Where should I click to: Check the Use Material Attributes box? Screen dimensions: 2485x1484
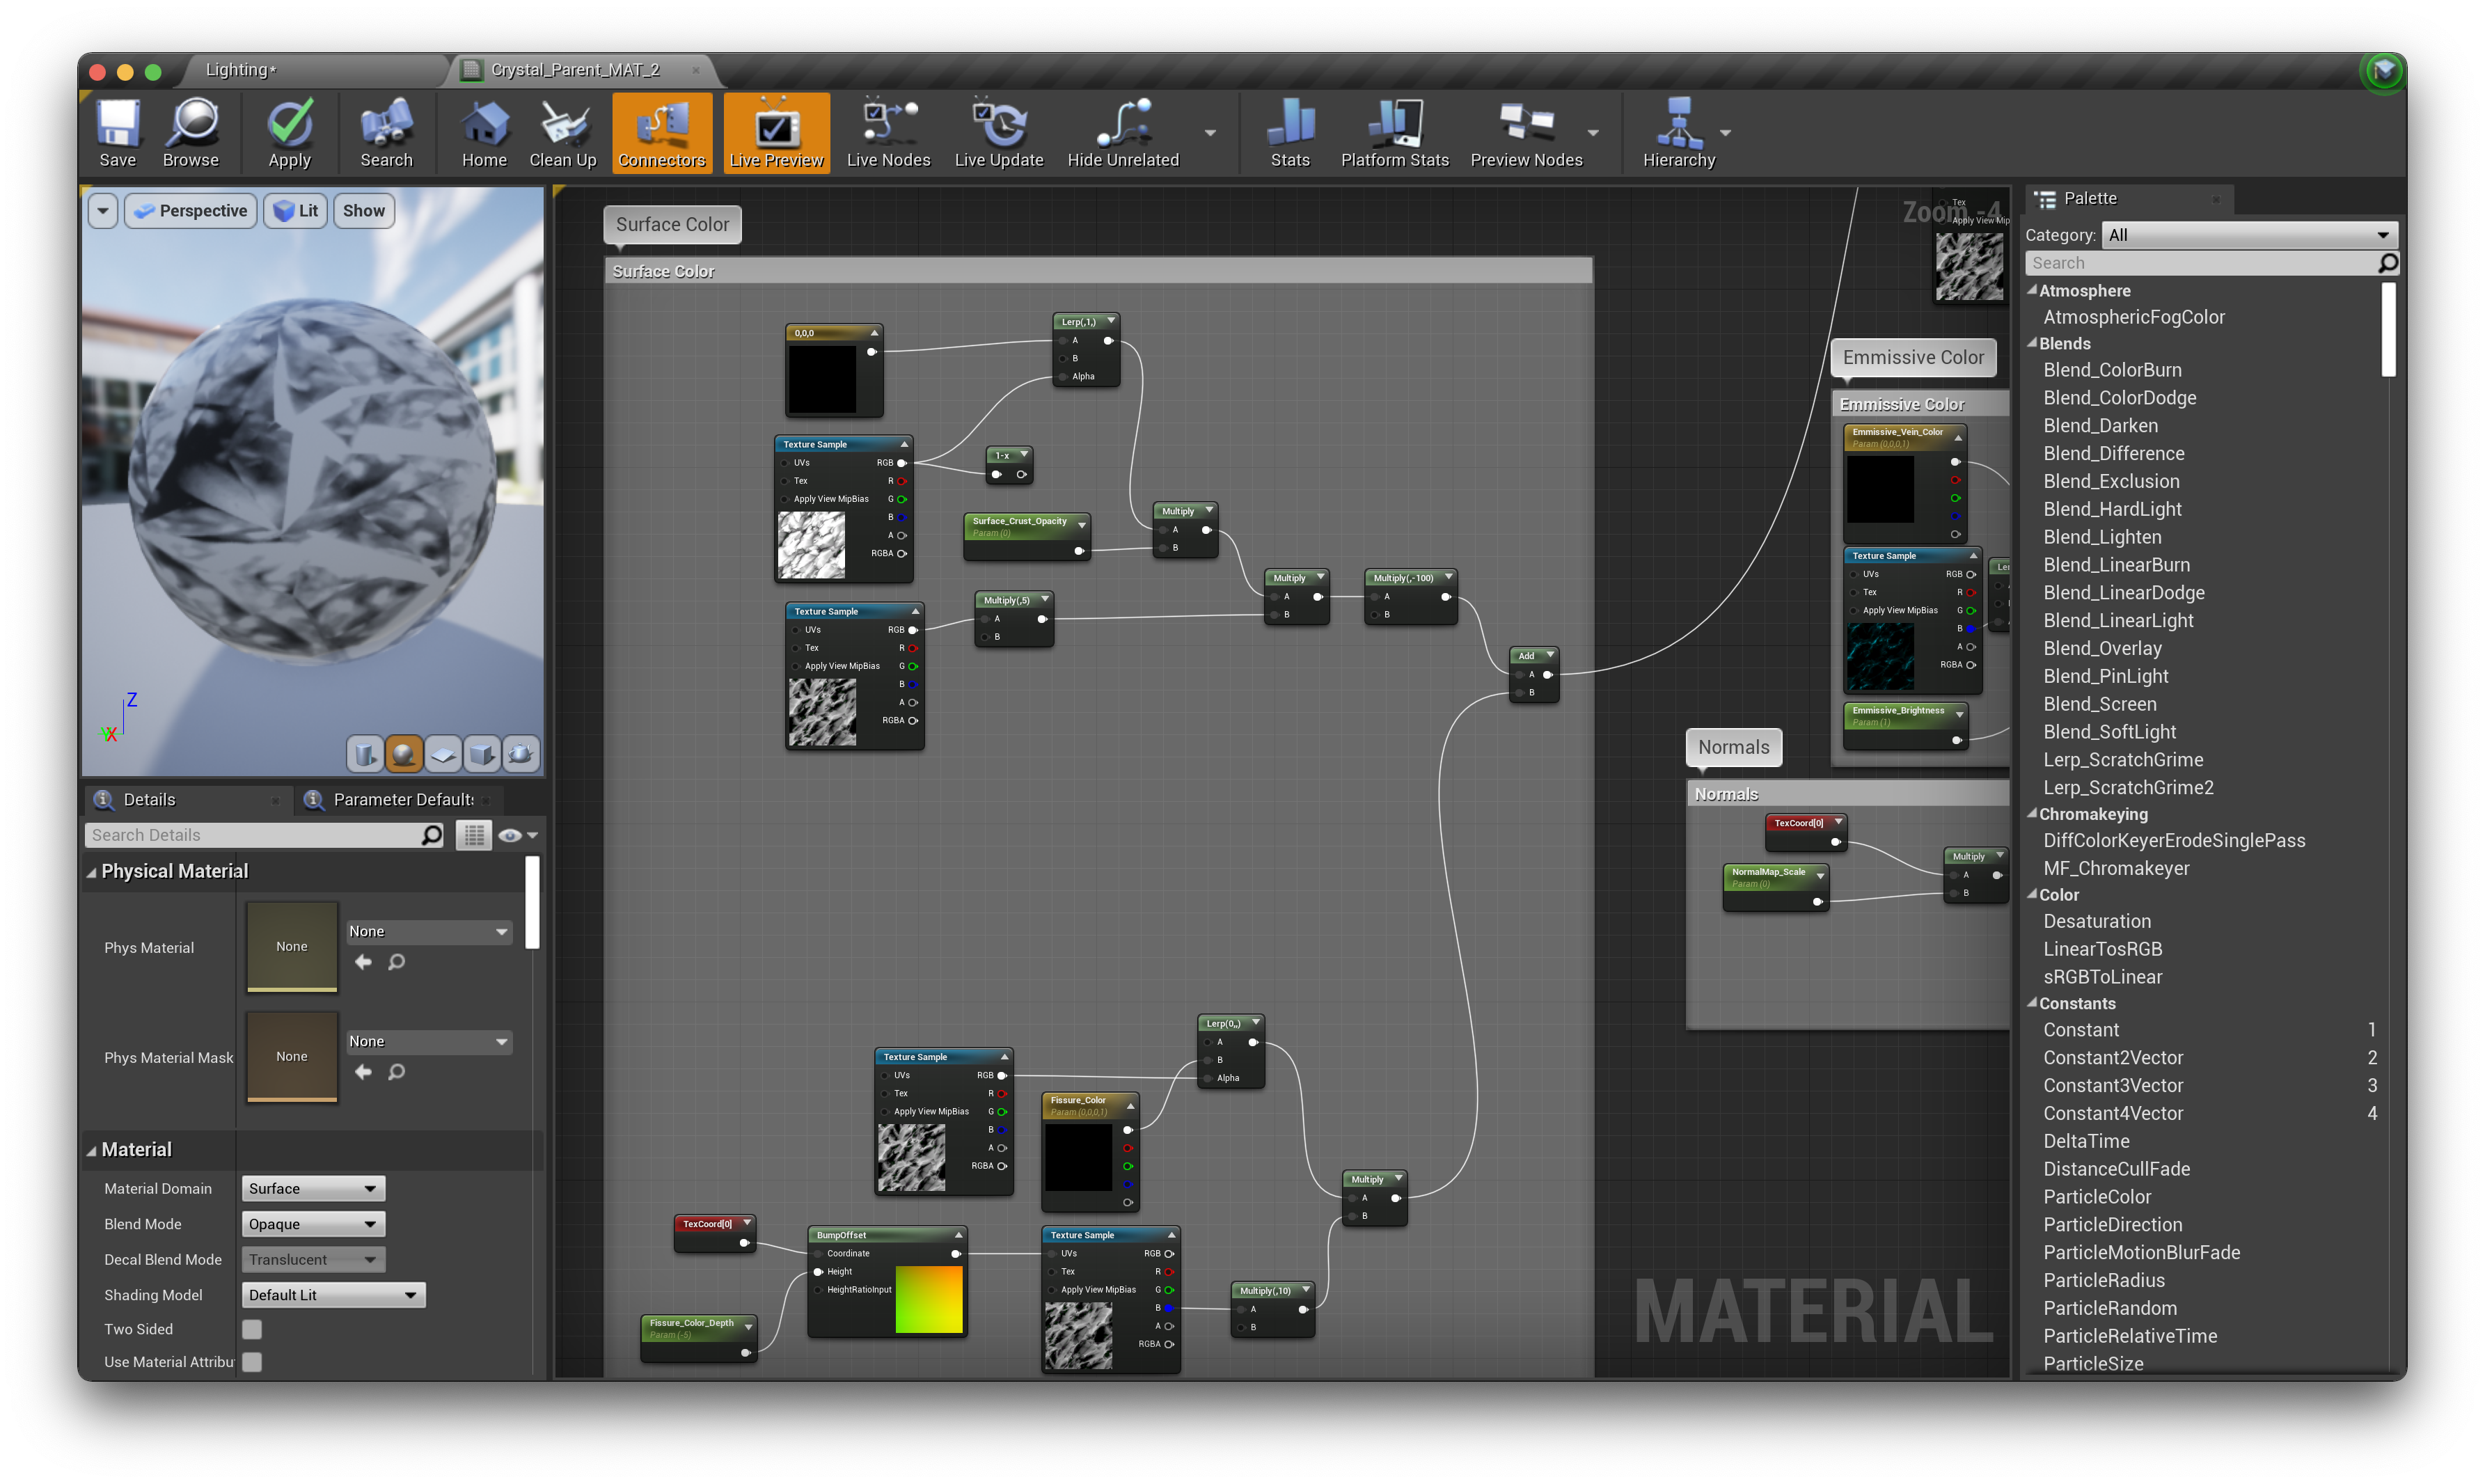click(252, 1362)
